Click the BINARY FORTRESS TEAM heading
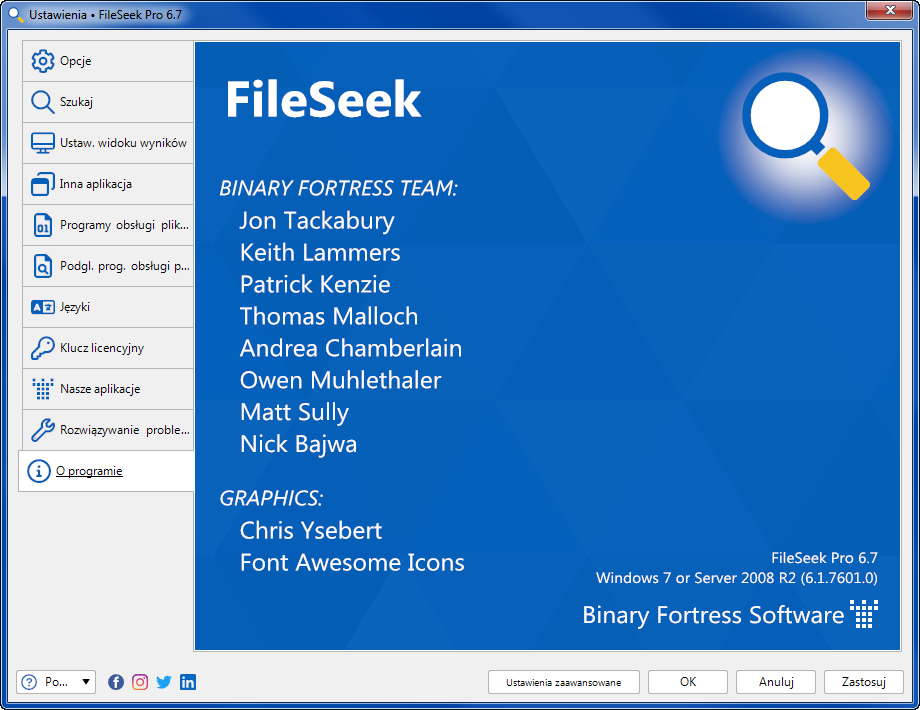This screenshot has height=710, width=920. 338,188
